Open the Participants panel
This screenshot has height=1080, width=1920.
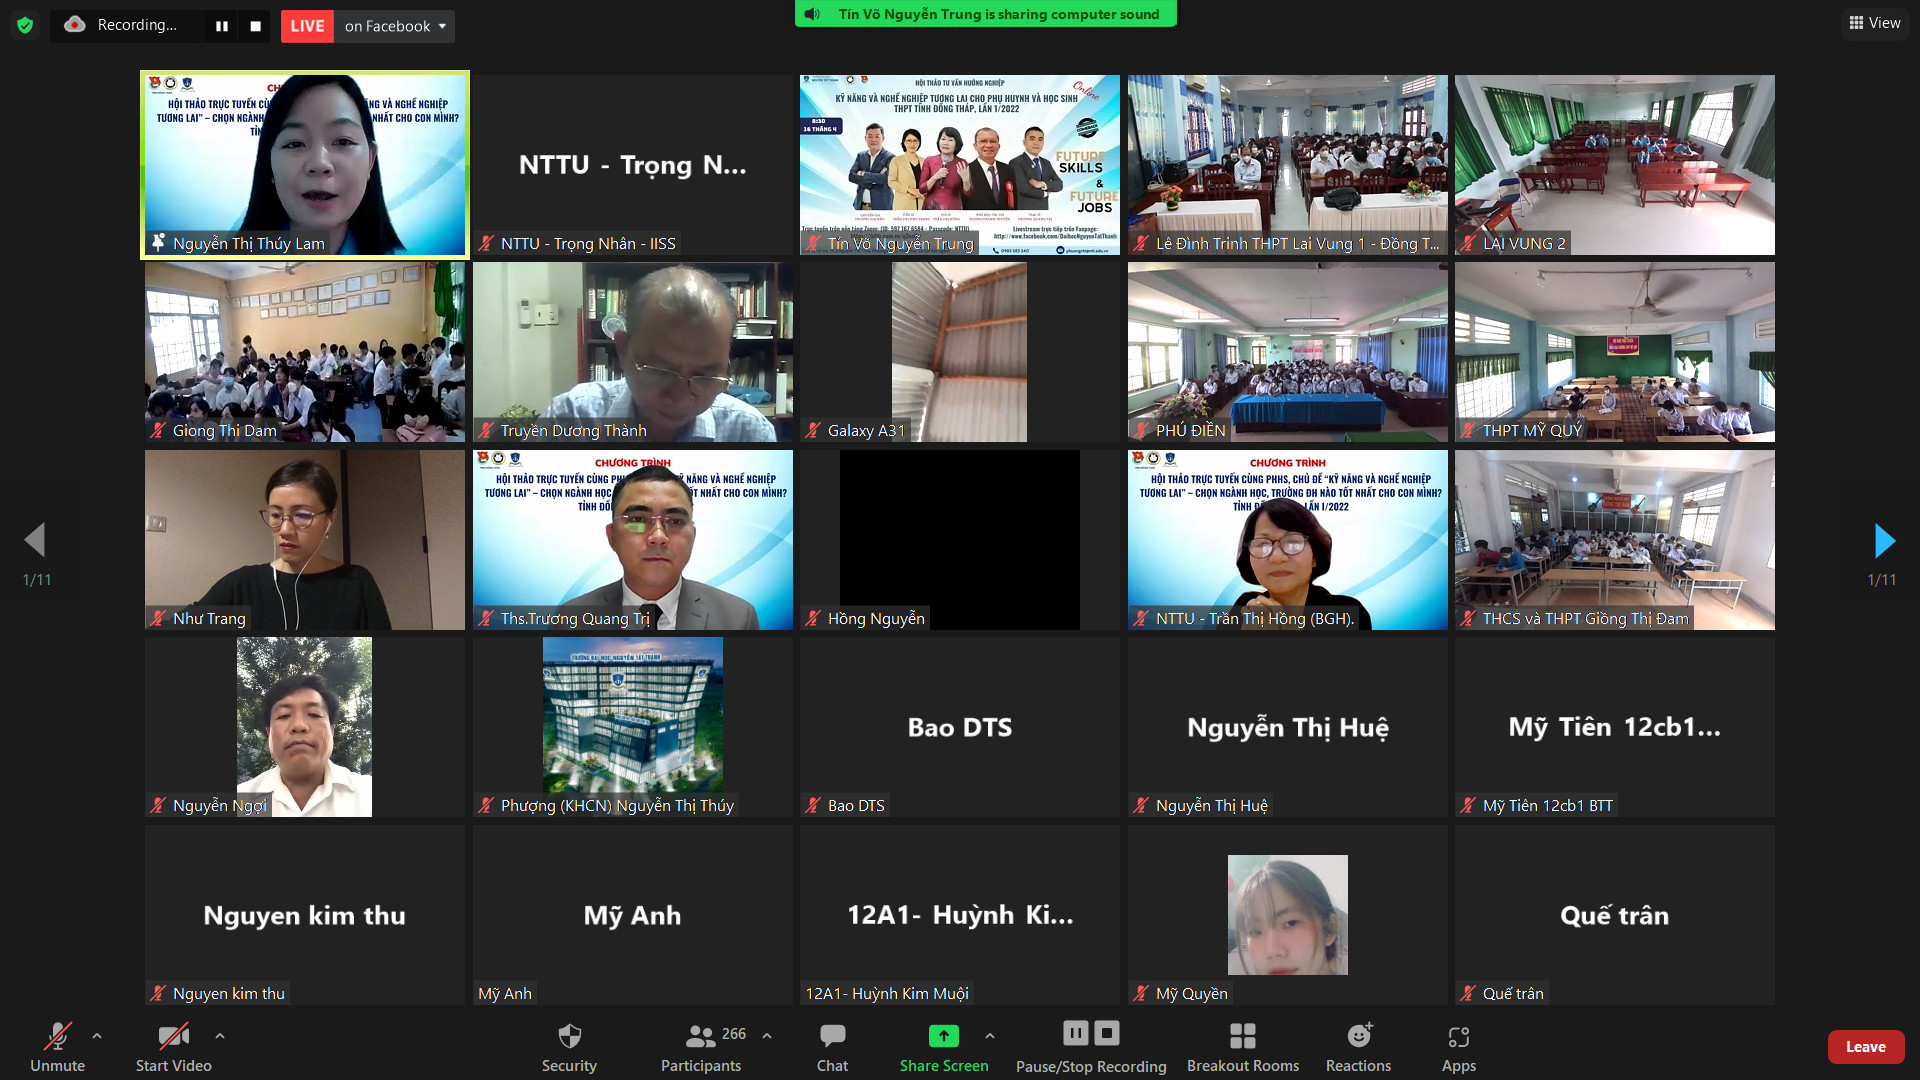click(x=702, y=1046)
